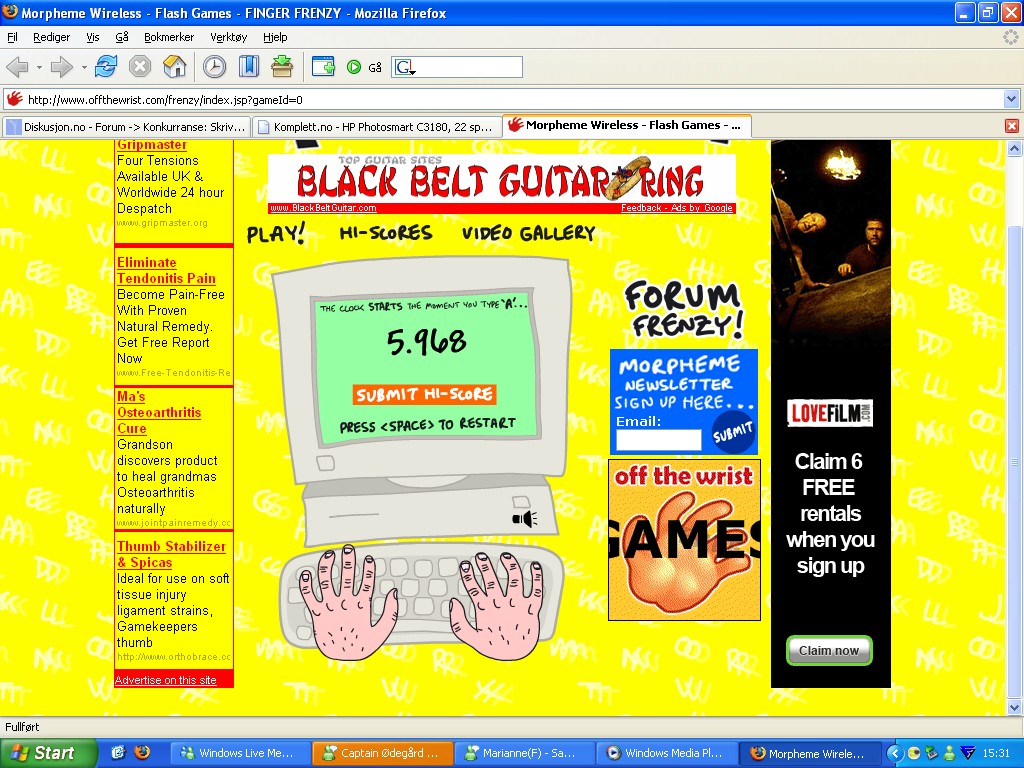Reload the current page

tap(106, 67)
